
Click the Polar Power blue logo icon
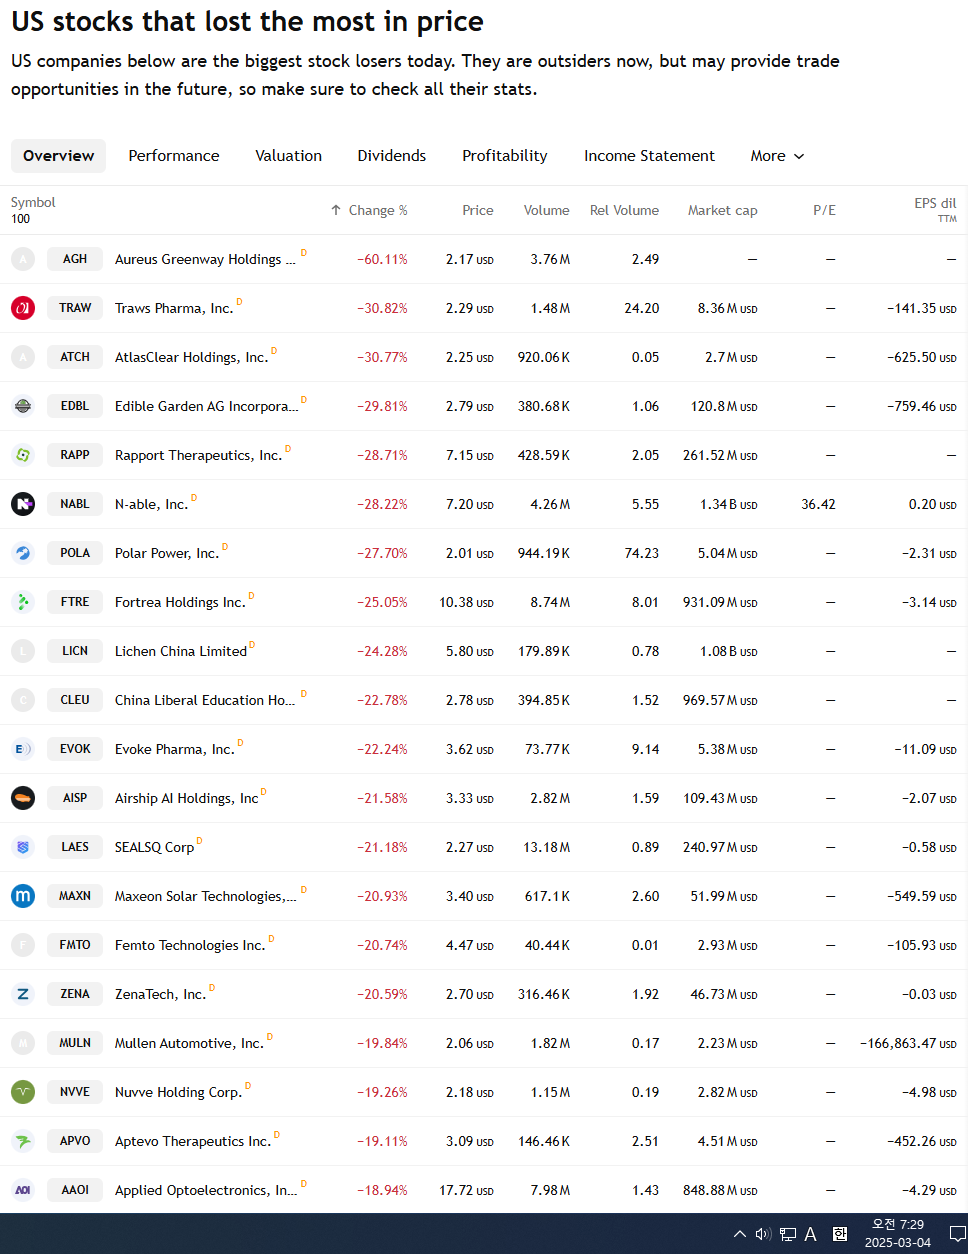click(23, 553)
